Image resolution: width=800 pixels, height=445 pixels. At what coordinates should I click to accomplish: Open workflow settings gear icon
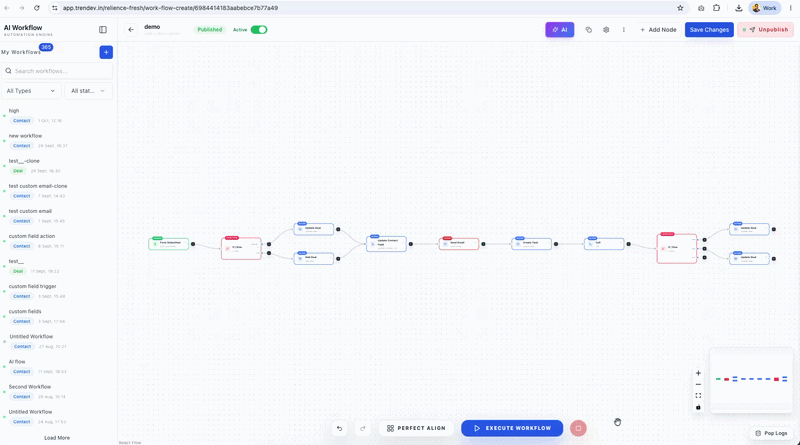click(606, 30)
